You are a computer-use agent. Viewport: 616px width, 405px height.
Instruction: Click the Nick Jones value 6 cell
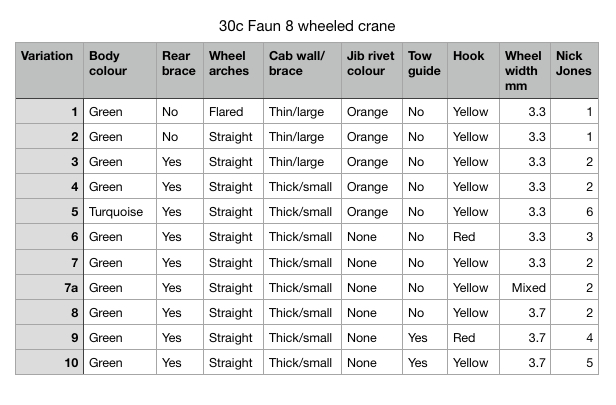click(x=574, y=212)
